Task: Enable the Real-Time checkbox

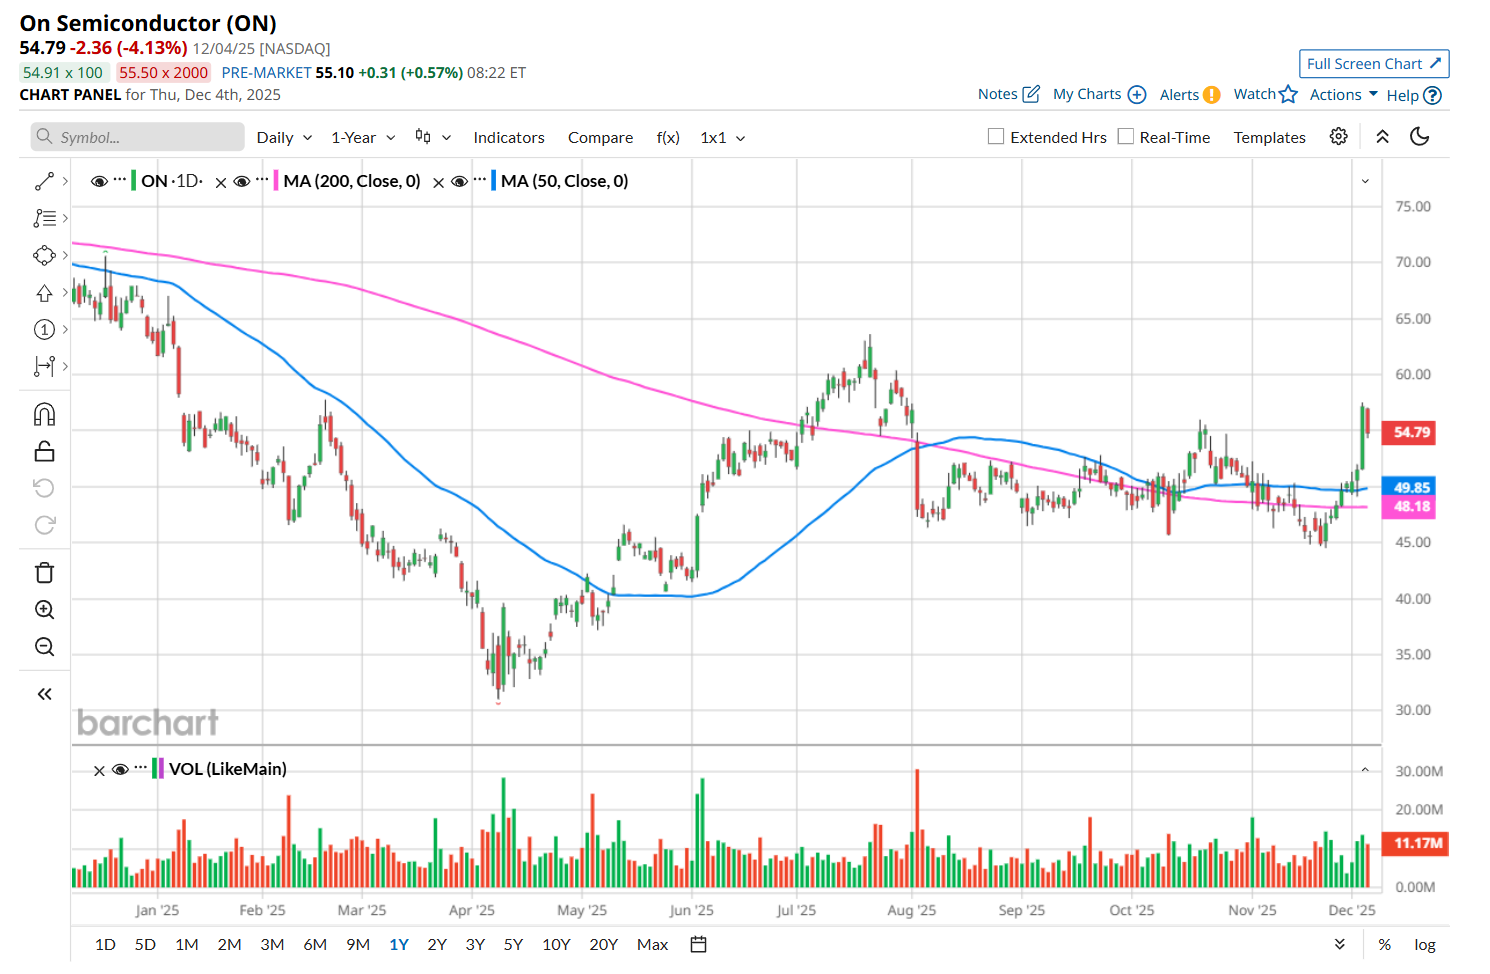Action: [x=1126, y=137]
